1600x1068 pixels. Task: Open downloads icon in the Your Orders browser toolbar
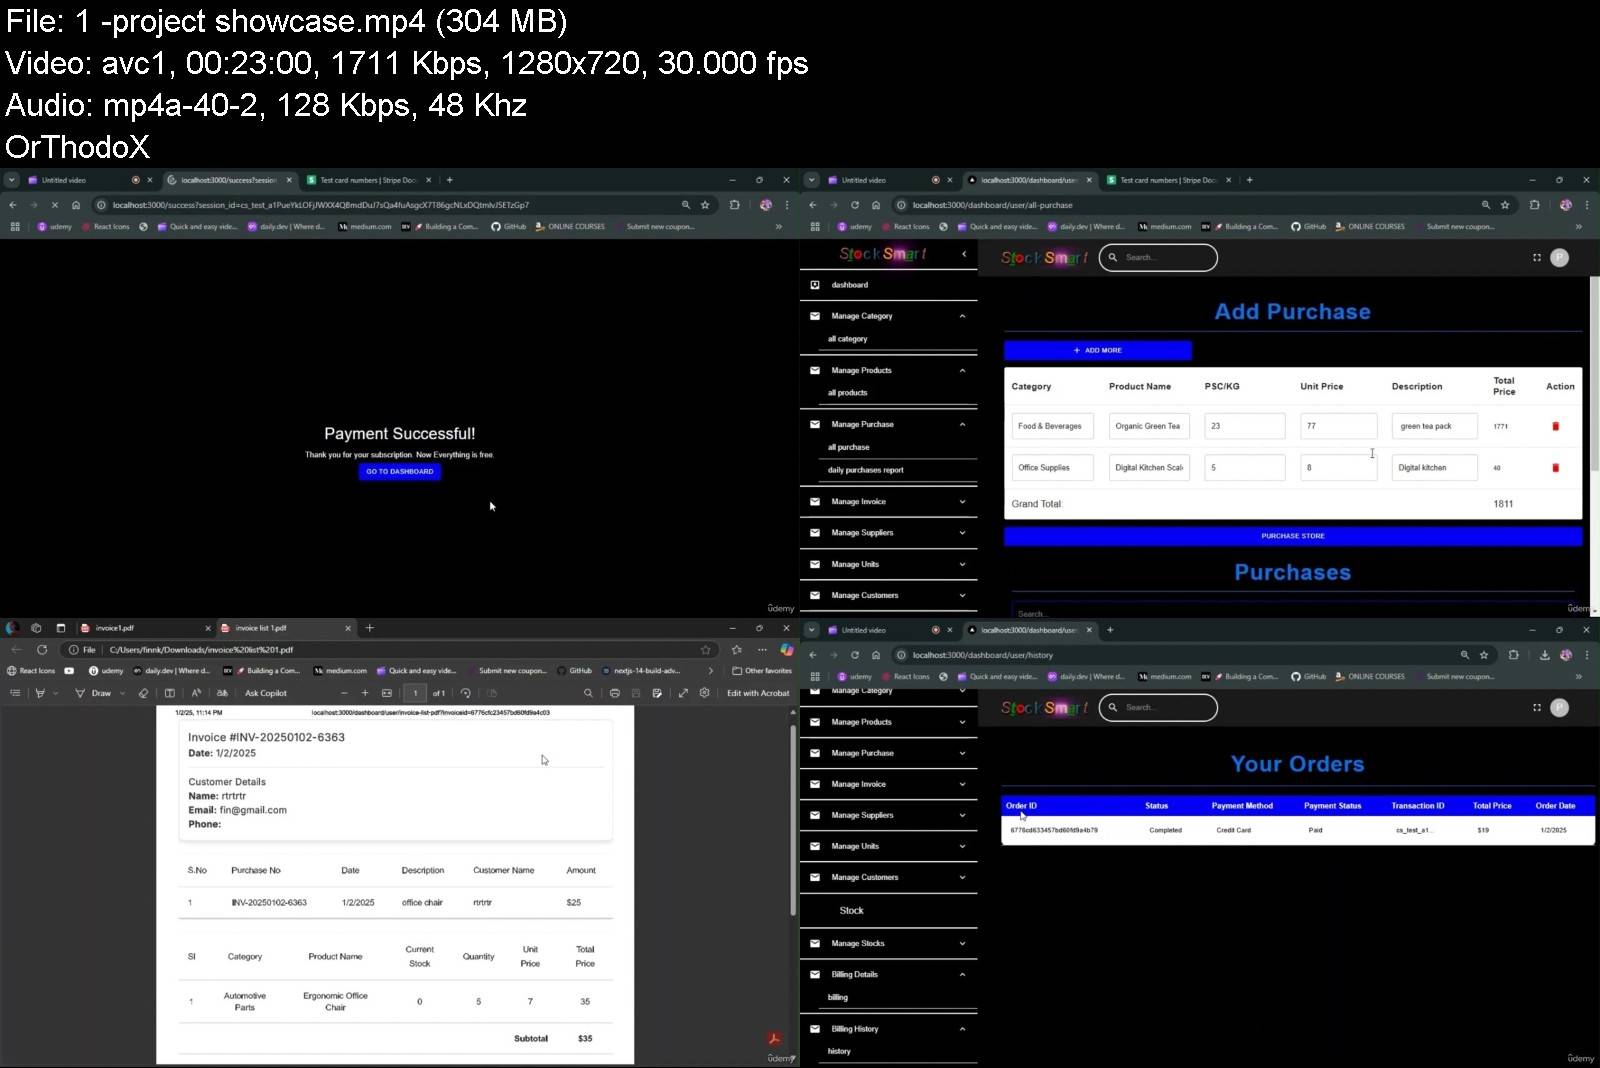[x=1544, y=655]
